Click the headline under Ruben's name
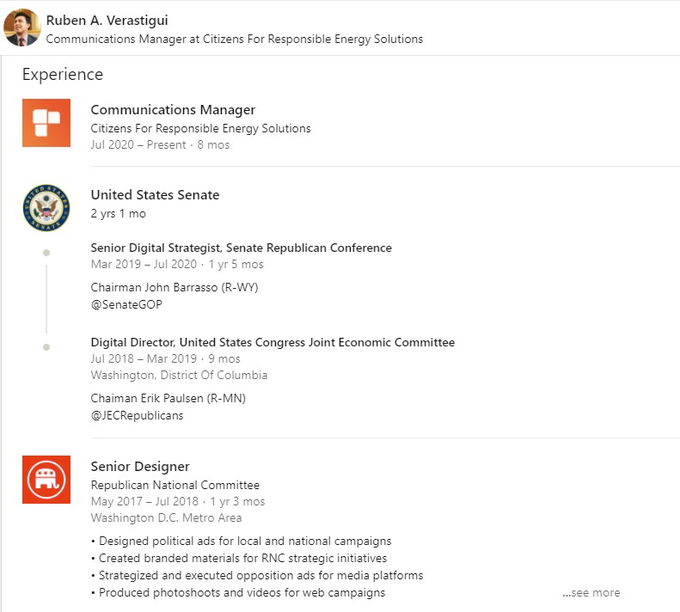 [x=234, y=39]
